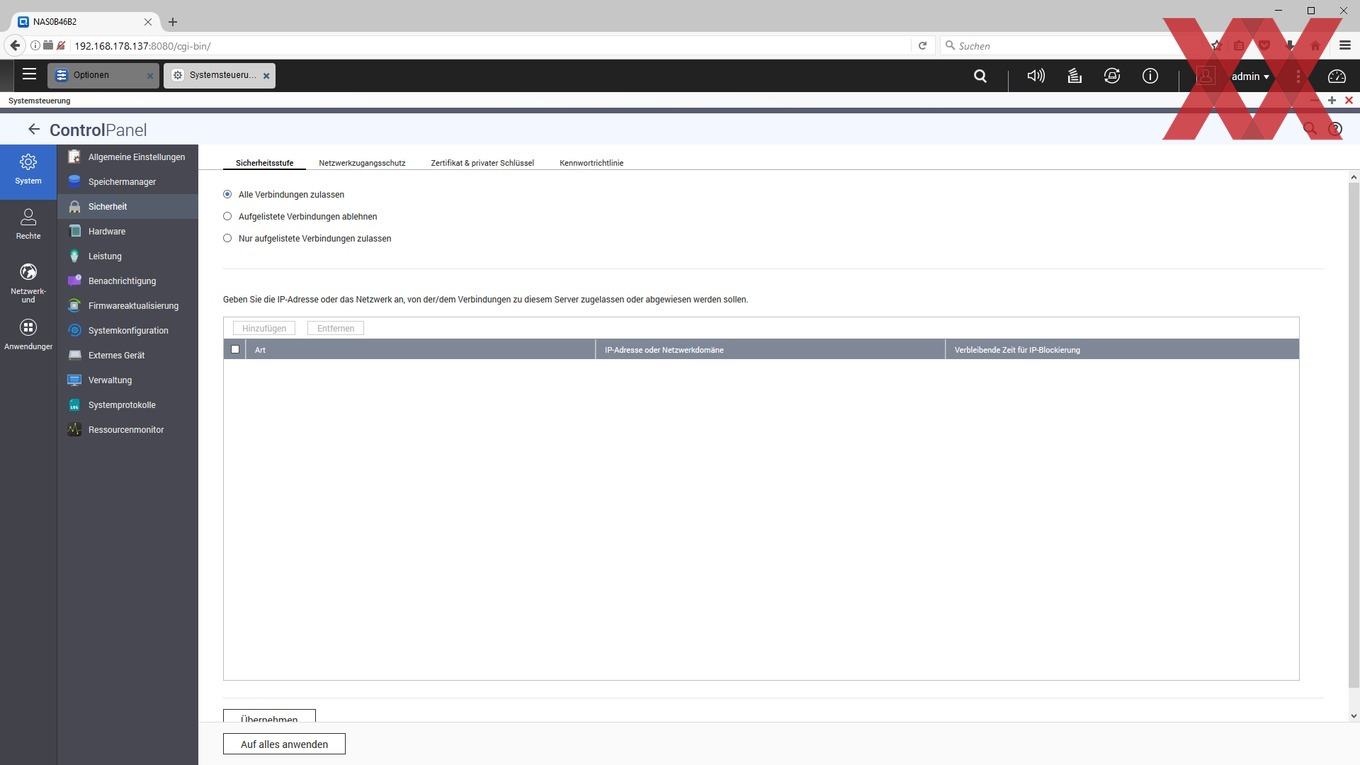Close the Systemsteuerung taskbar tab
Screen dimensions: 1360x765
pyautogui.click(x=266, y=76)
